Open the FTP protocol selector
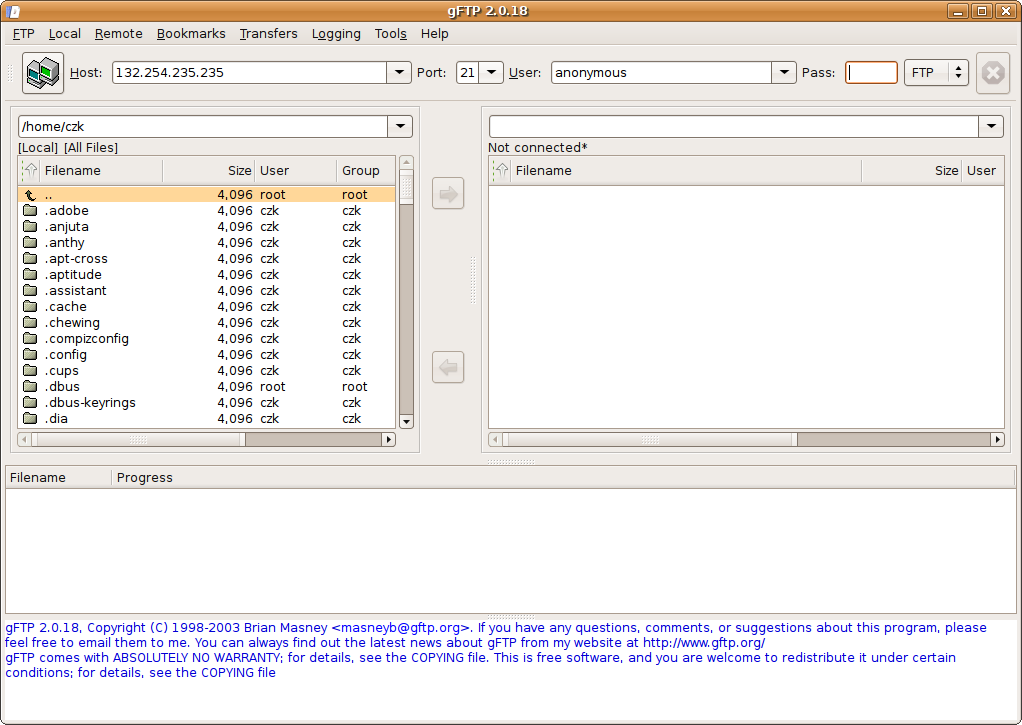 (936, 72)
